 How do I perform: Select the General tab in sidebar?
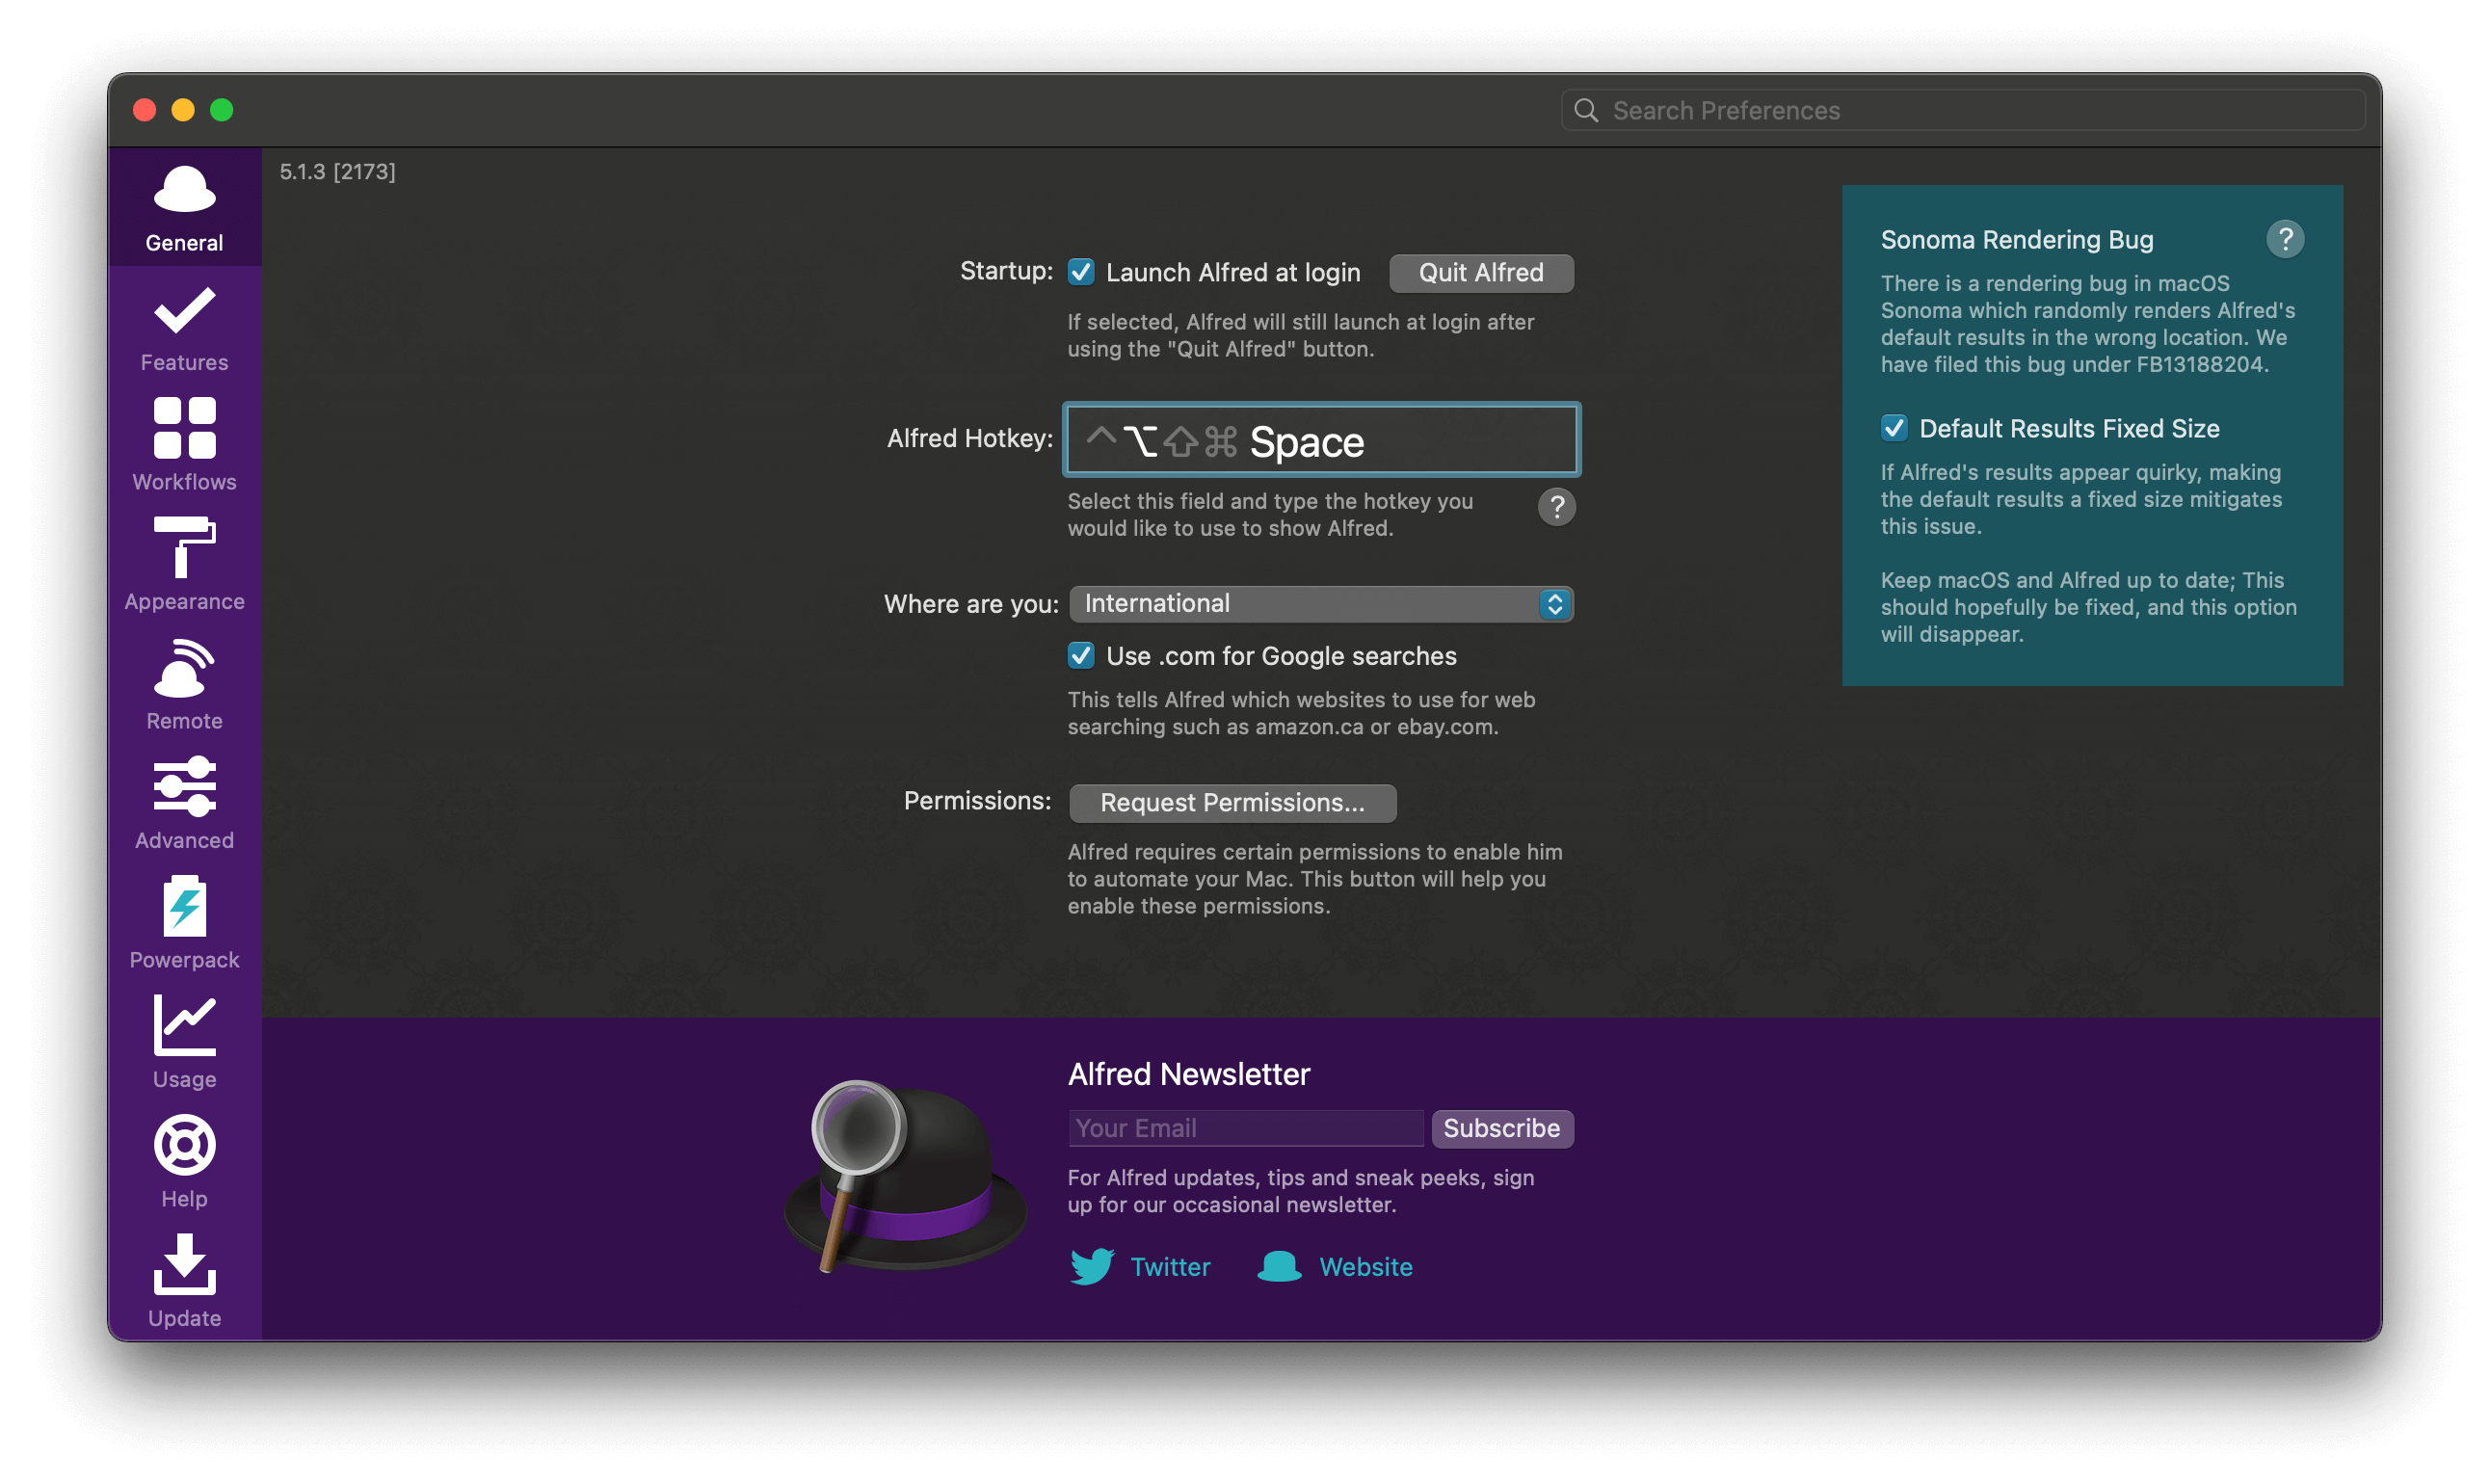(184, 209)
